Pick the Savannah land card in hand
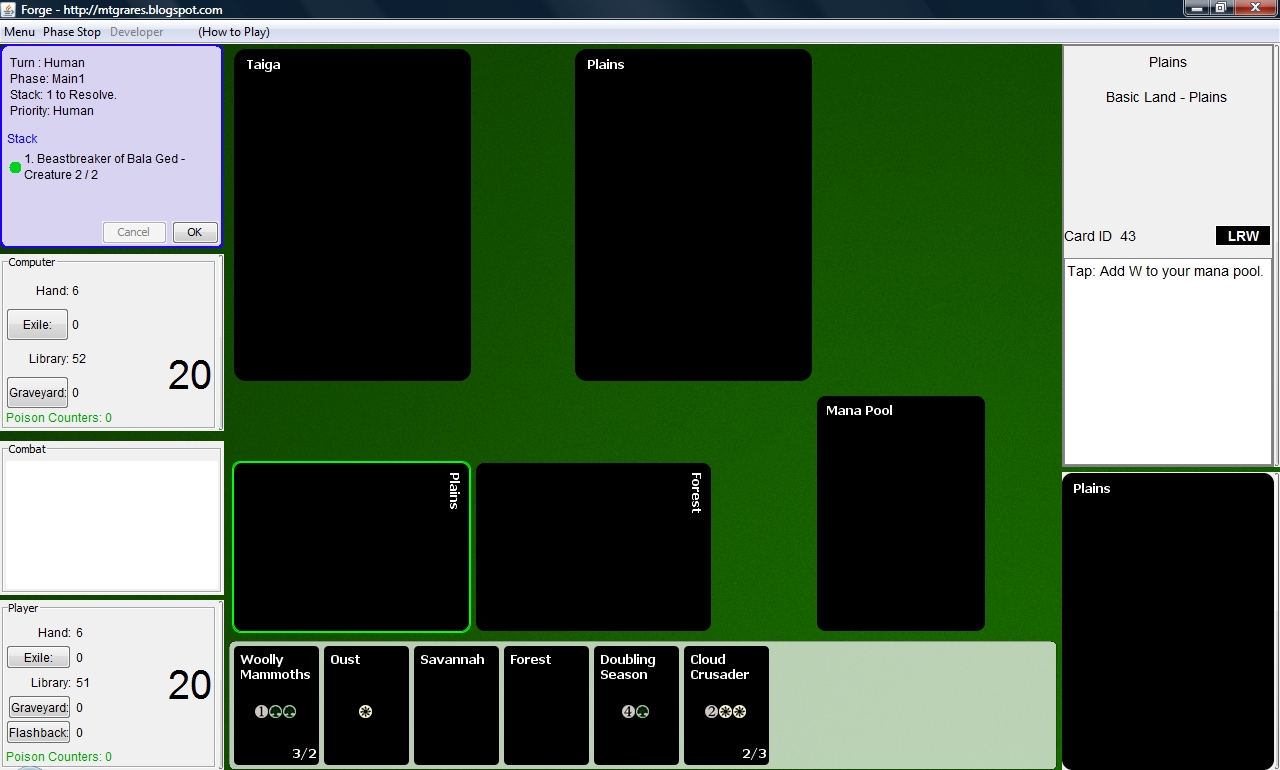Image resolution: width=1280 pixels, height=770 pixels. pos(456,705)
